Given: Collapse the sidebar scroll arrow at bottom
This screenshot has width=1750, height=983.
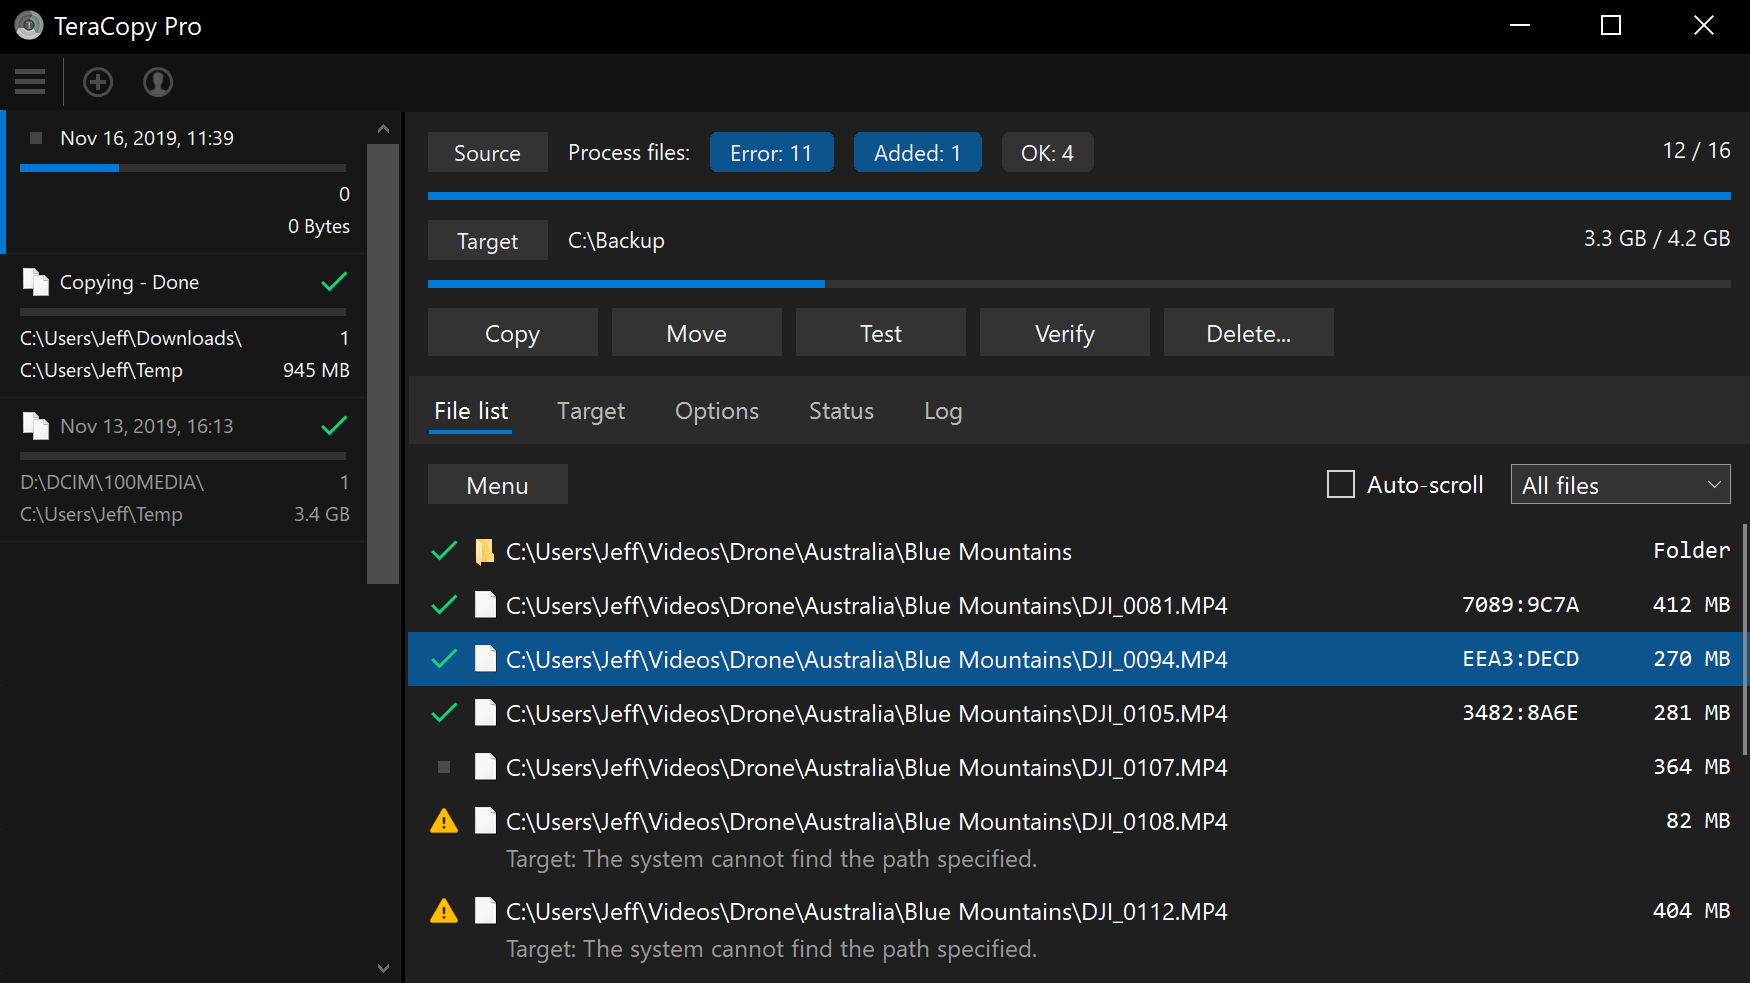Looking at the screenshot, I should coord(383,968).
